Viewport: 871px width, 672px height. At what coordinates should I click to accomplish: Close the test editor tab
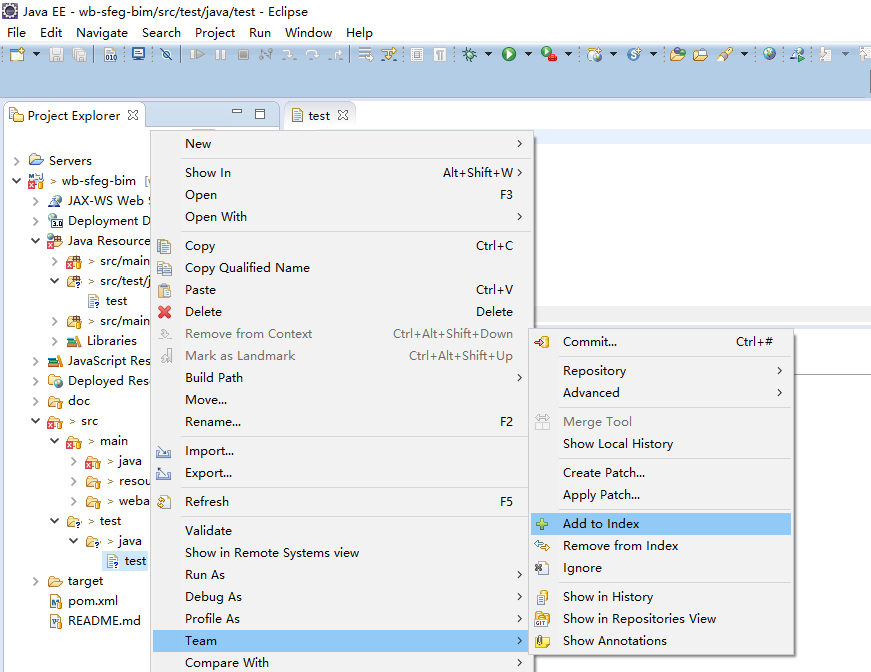tap(343, 115)
